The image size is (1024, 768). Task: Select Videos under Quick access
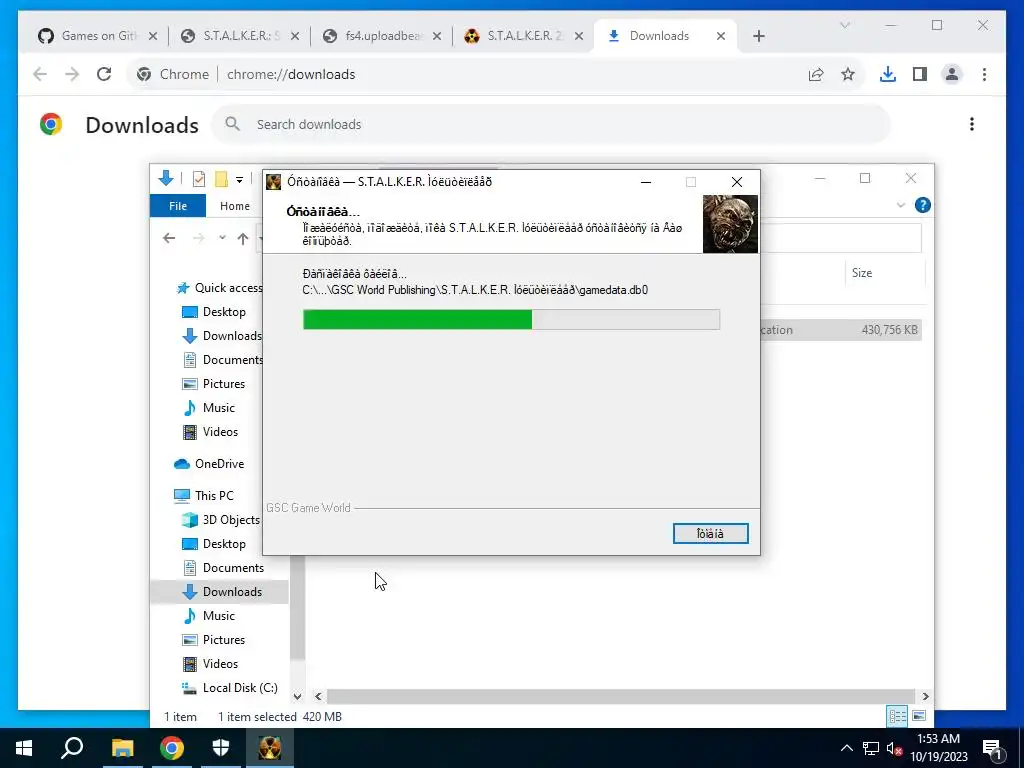pyautogui.click(x=220, y=432)
